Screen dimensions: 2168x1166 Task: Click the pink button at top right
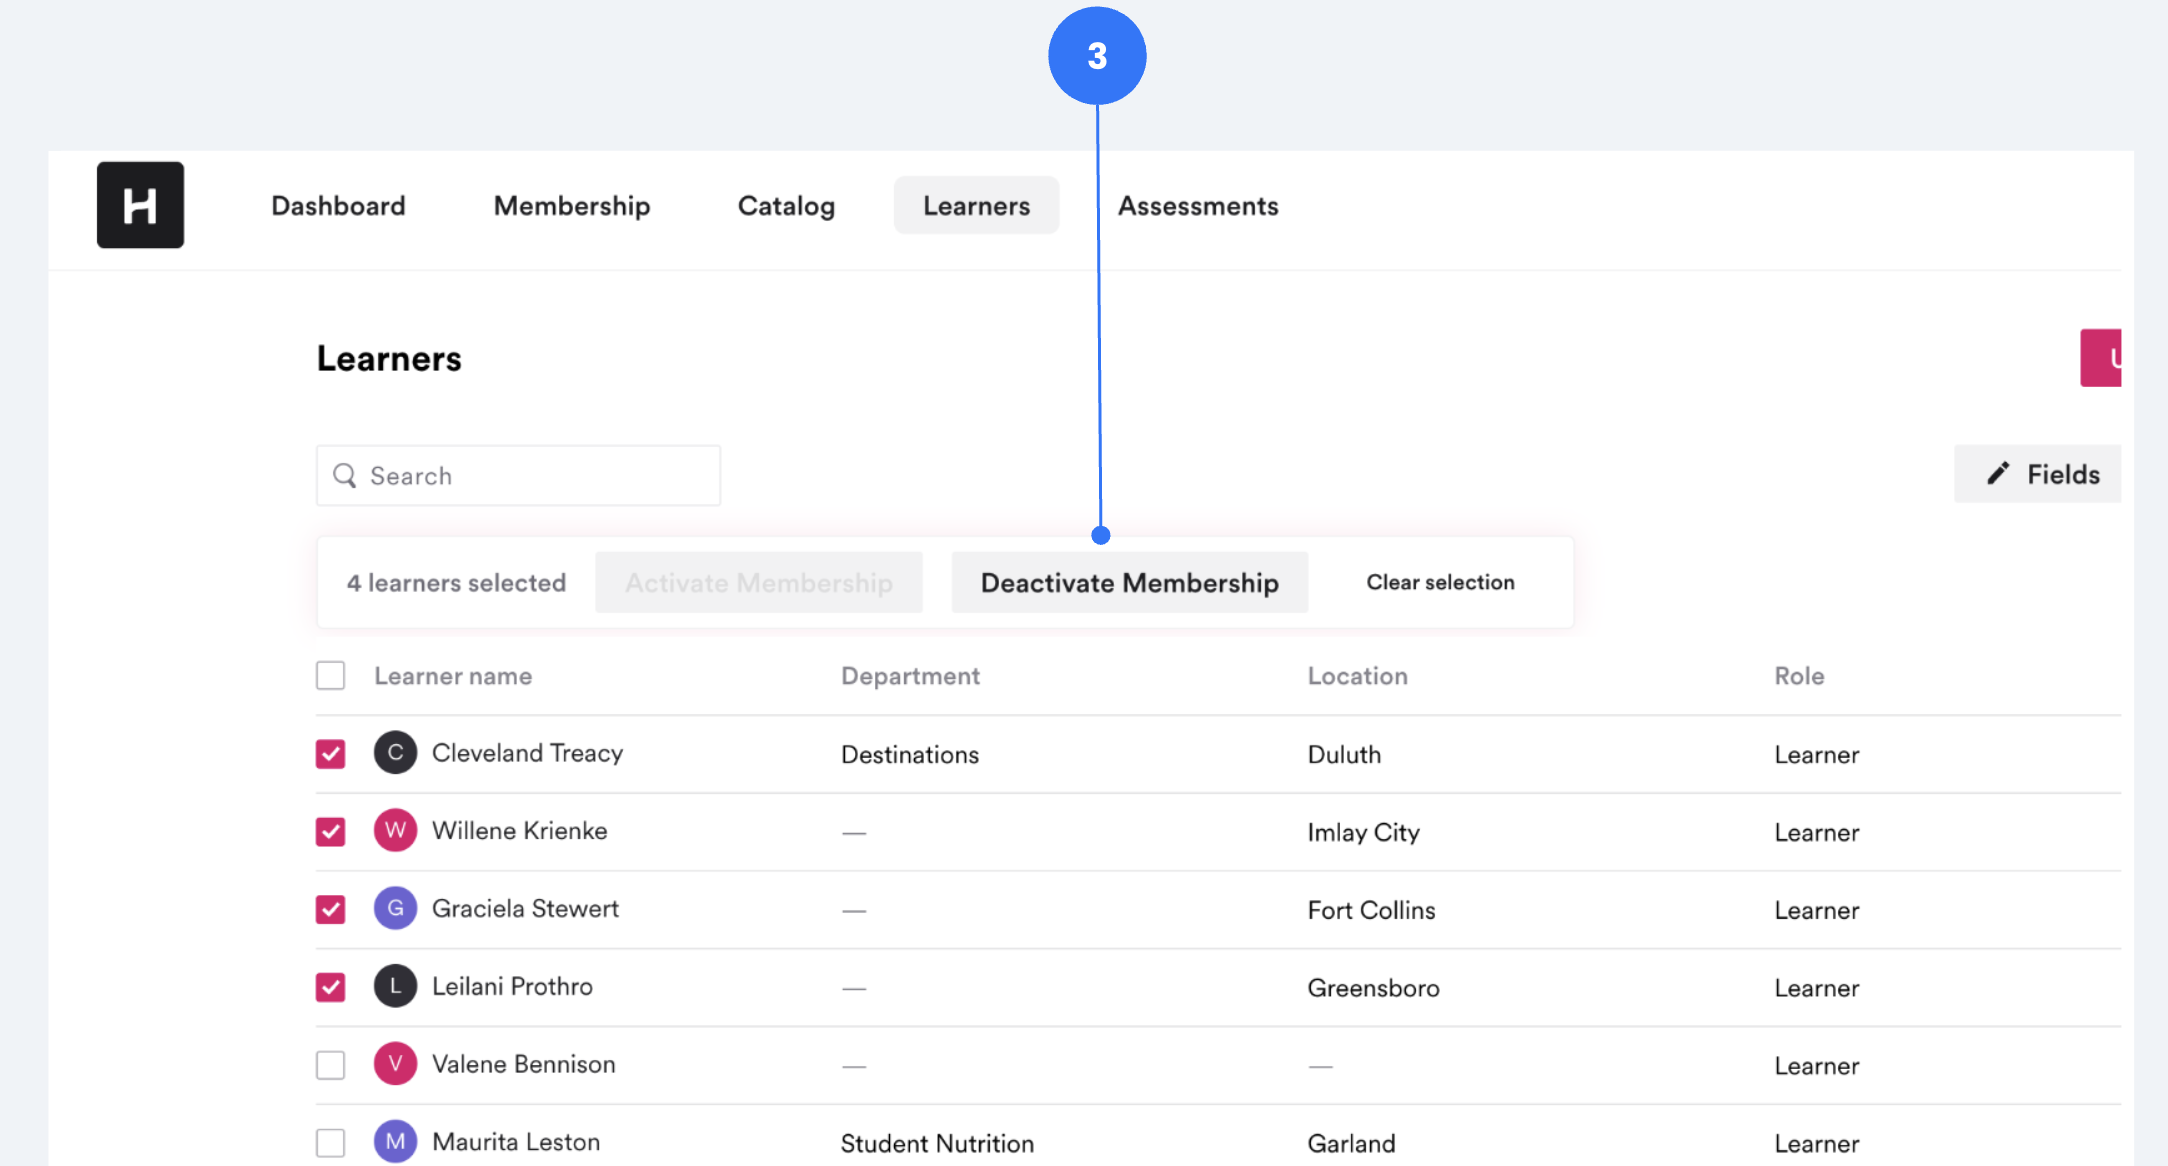(x=2101, y=358)
